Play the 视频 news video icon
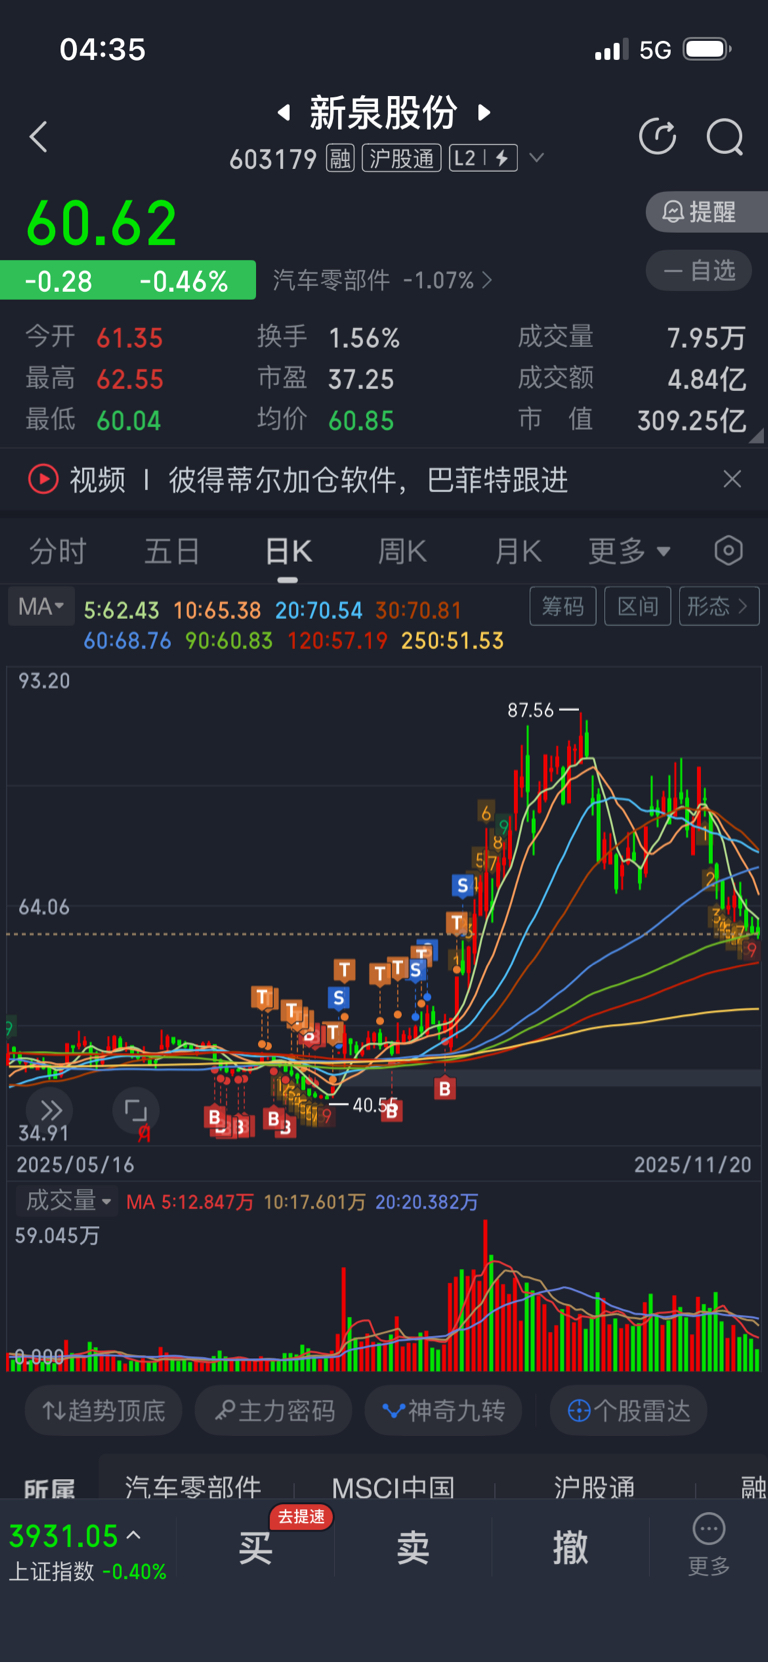The width and height of the screenshot is (768, 1663). [x=43, y=479]
